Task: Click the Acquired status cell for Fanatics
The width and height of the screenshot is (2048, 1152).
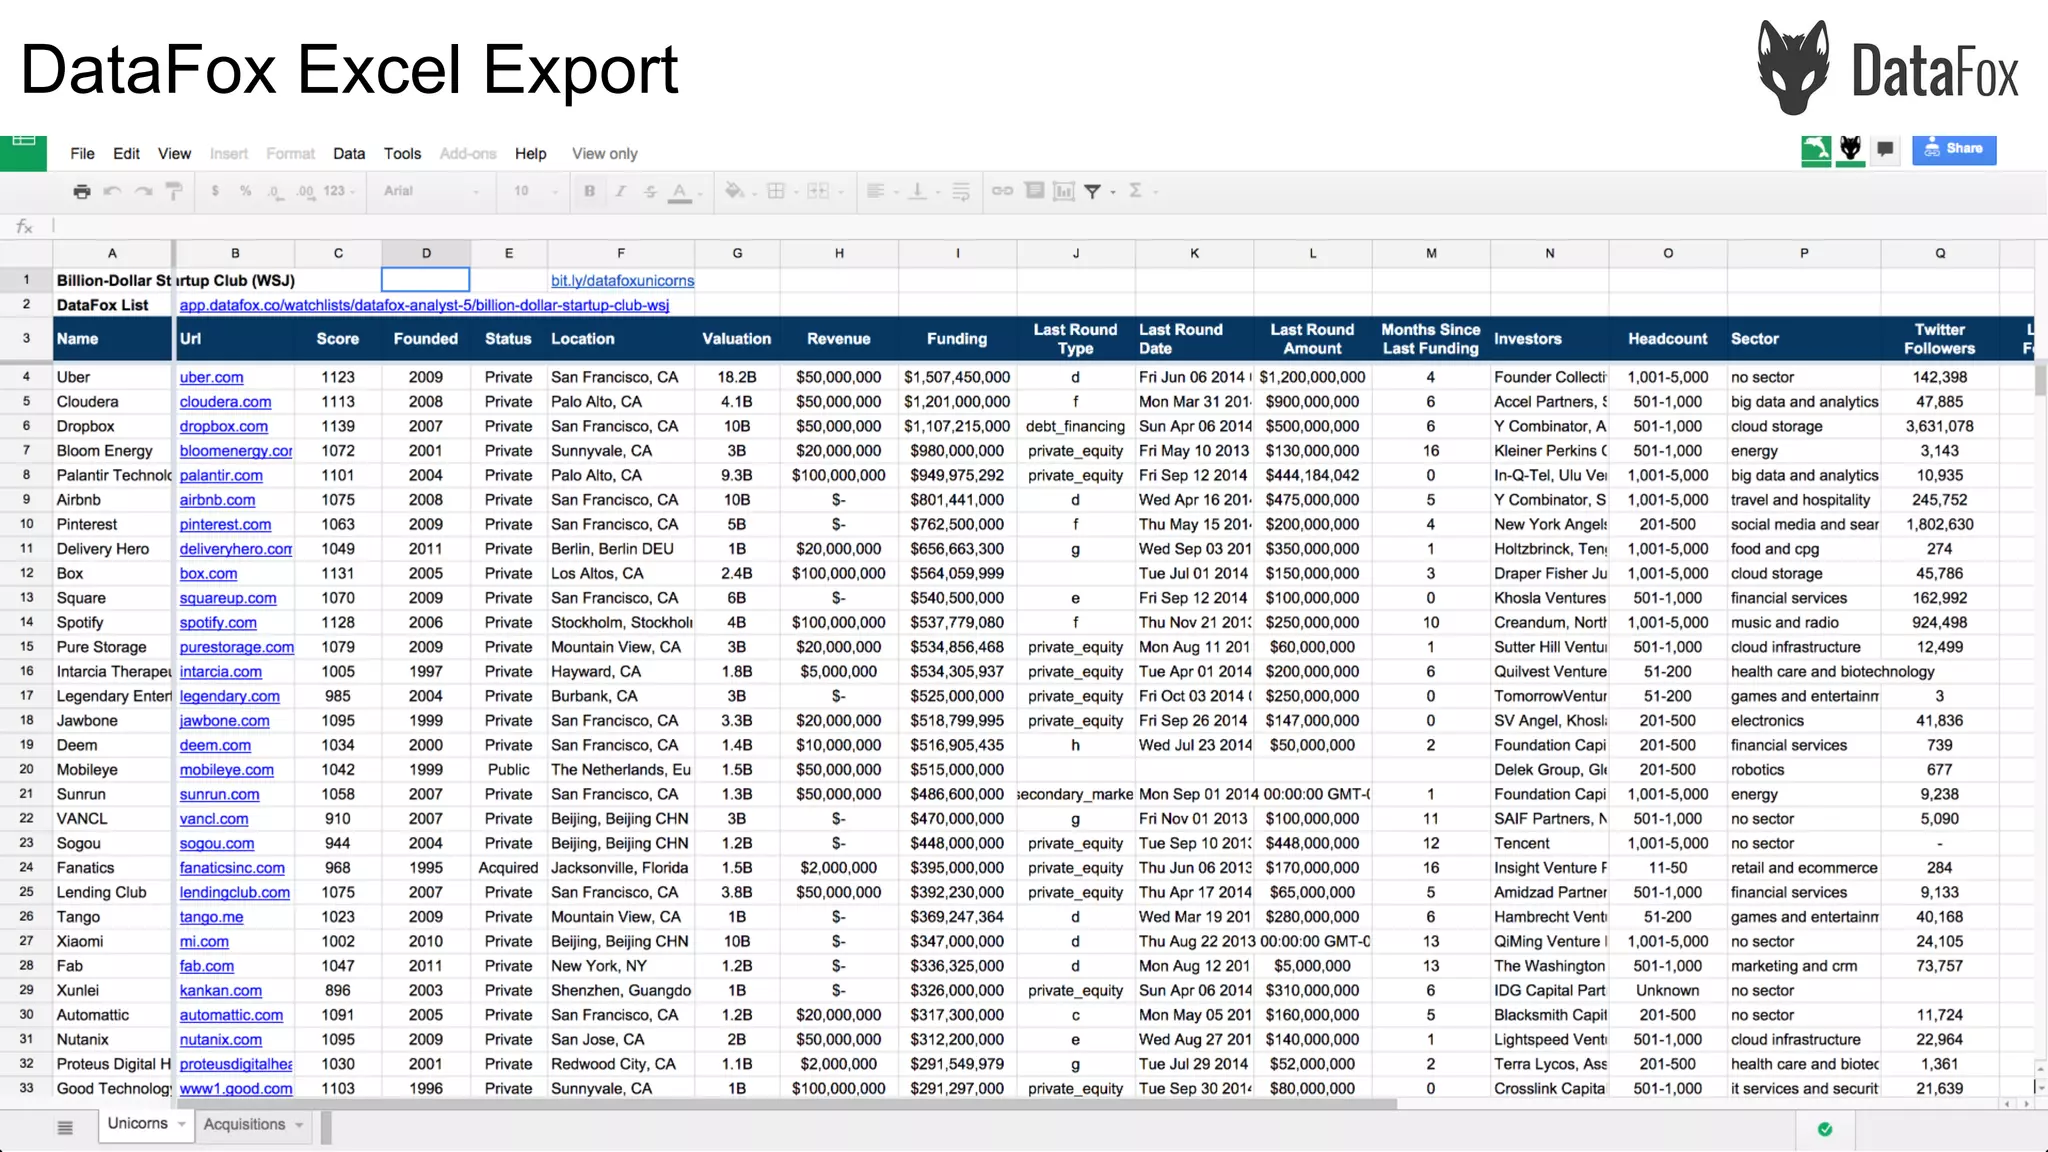Action: pos(508,868)
